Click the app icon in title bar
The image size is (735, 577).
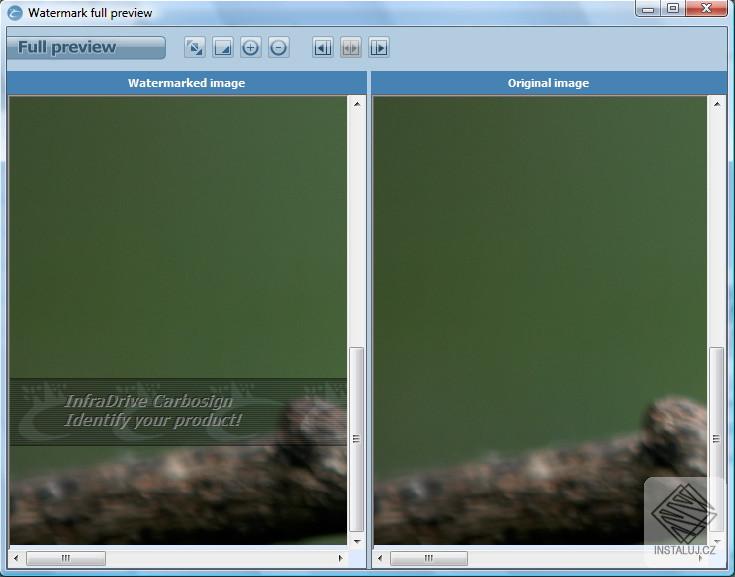click(x=15, y=13)
